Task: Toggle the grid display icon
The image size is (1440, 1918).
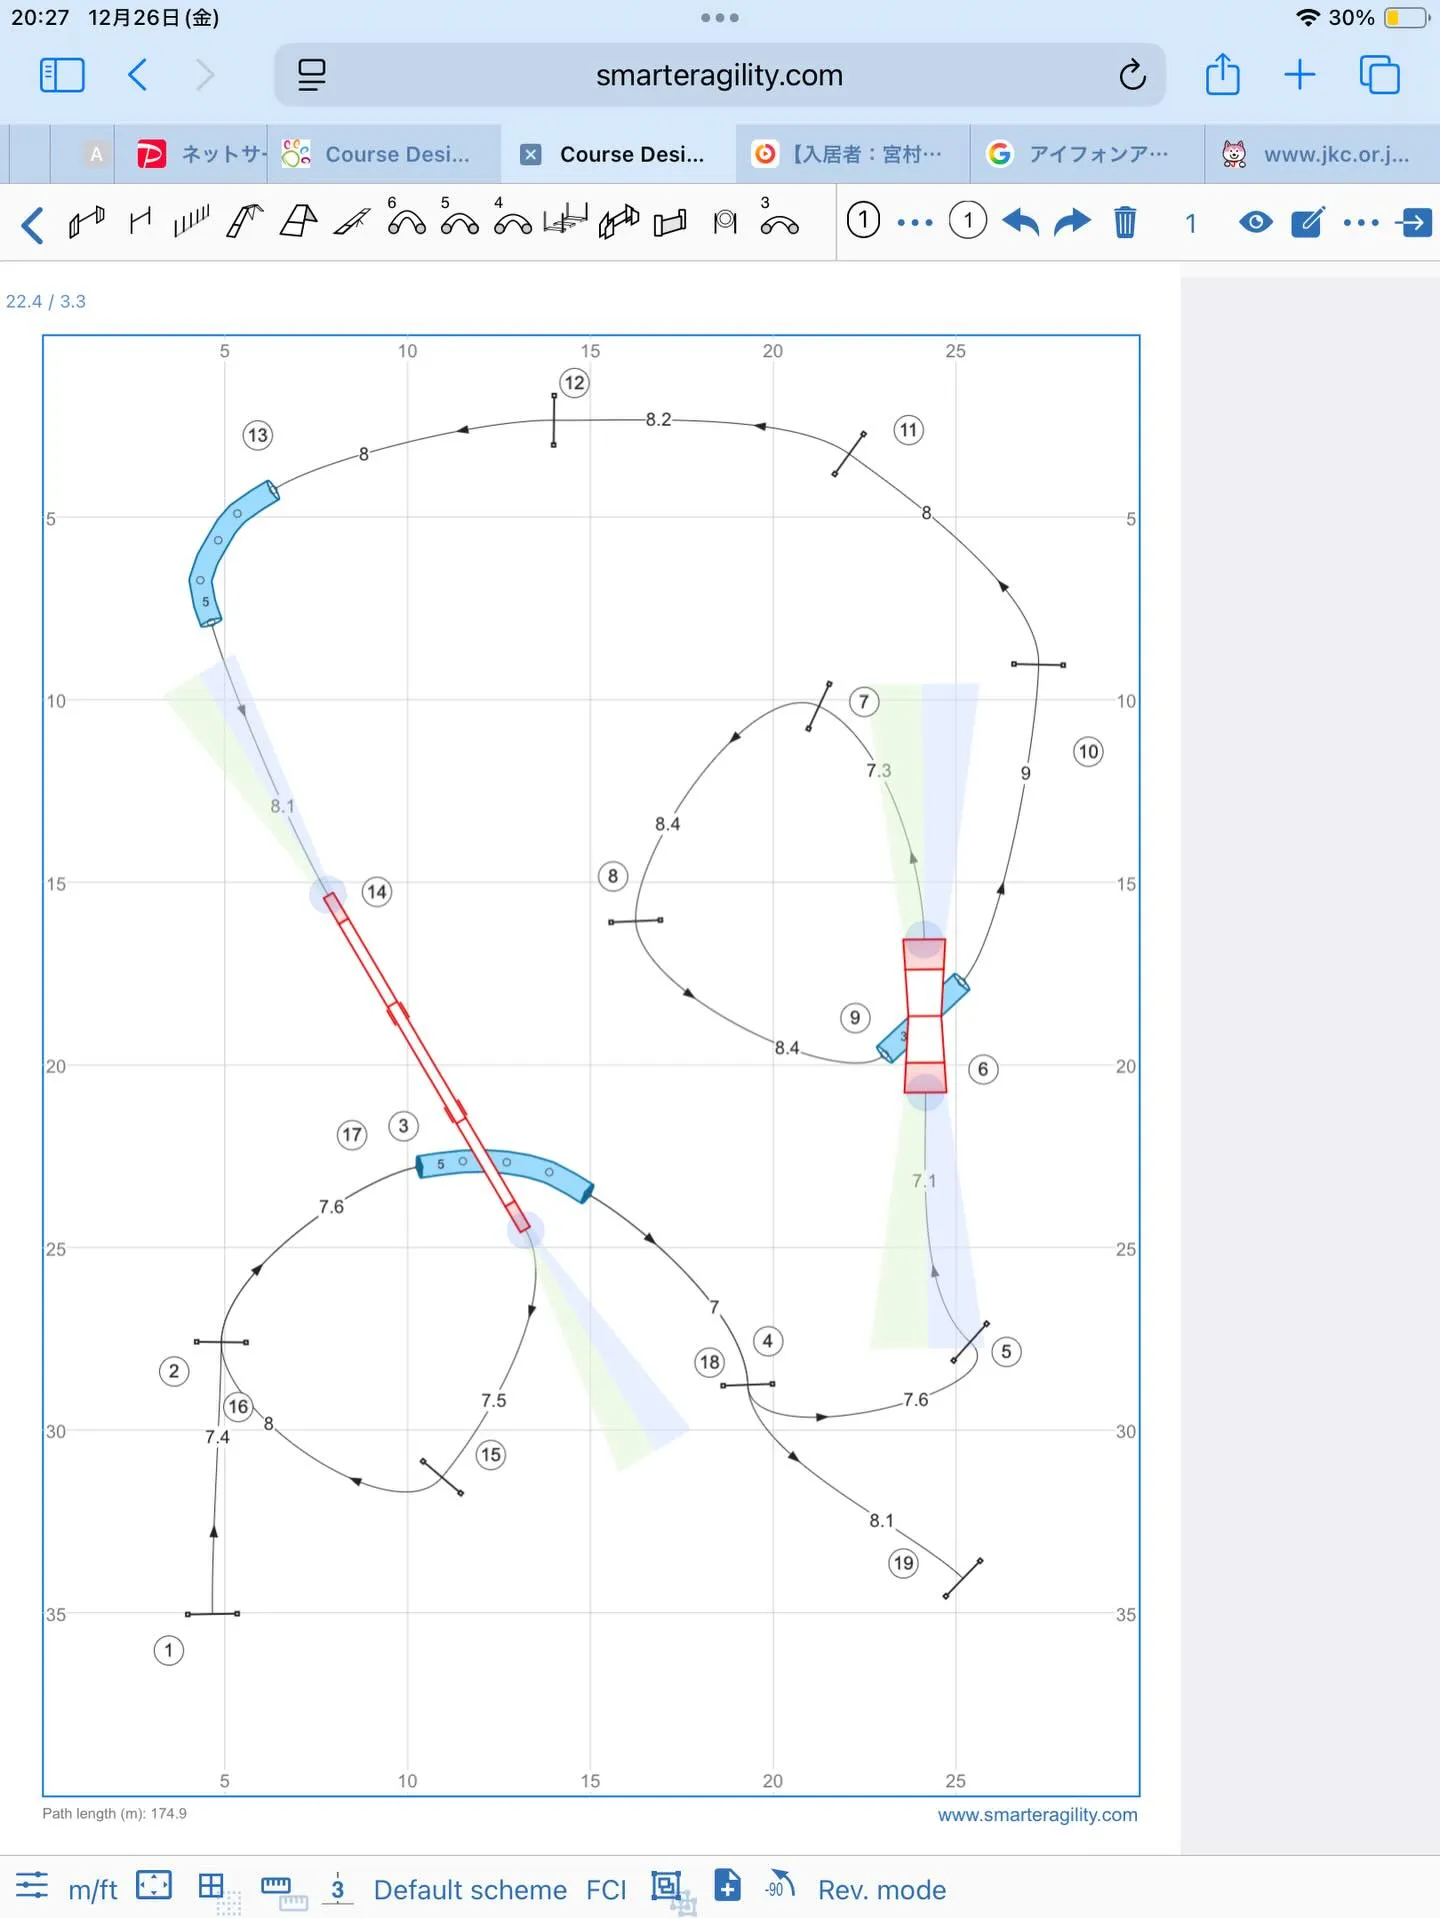Action: (211, 1886)
